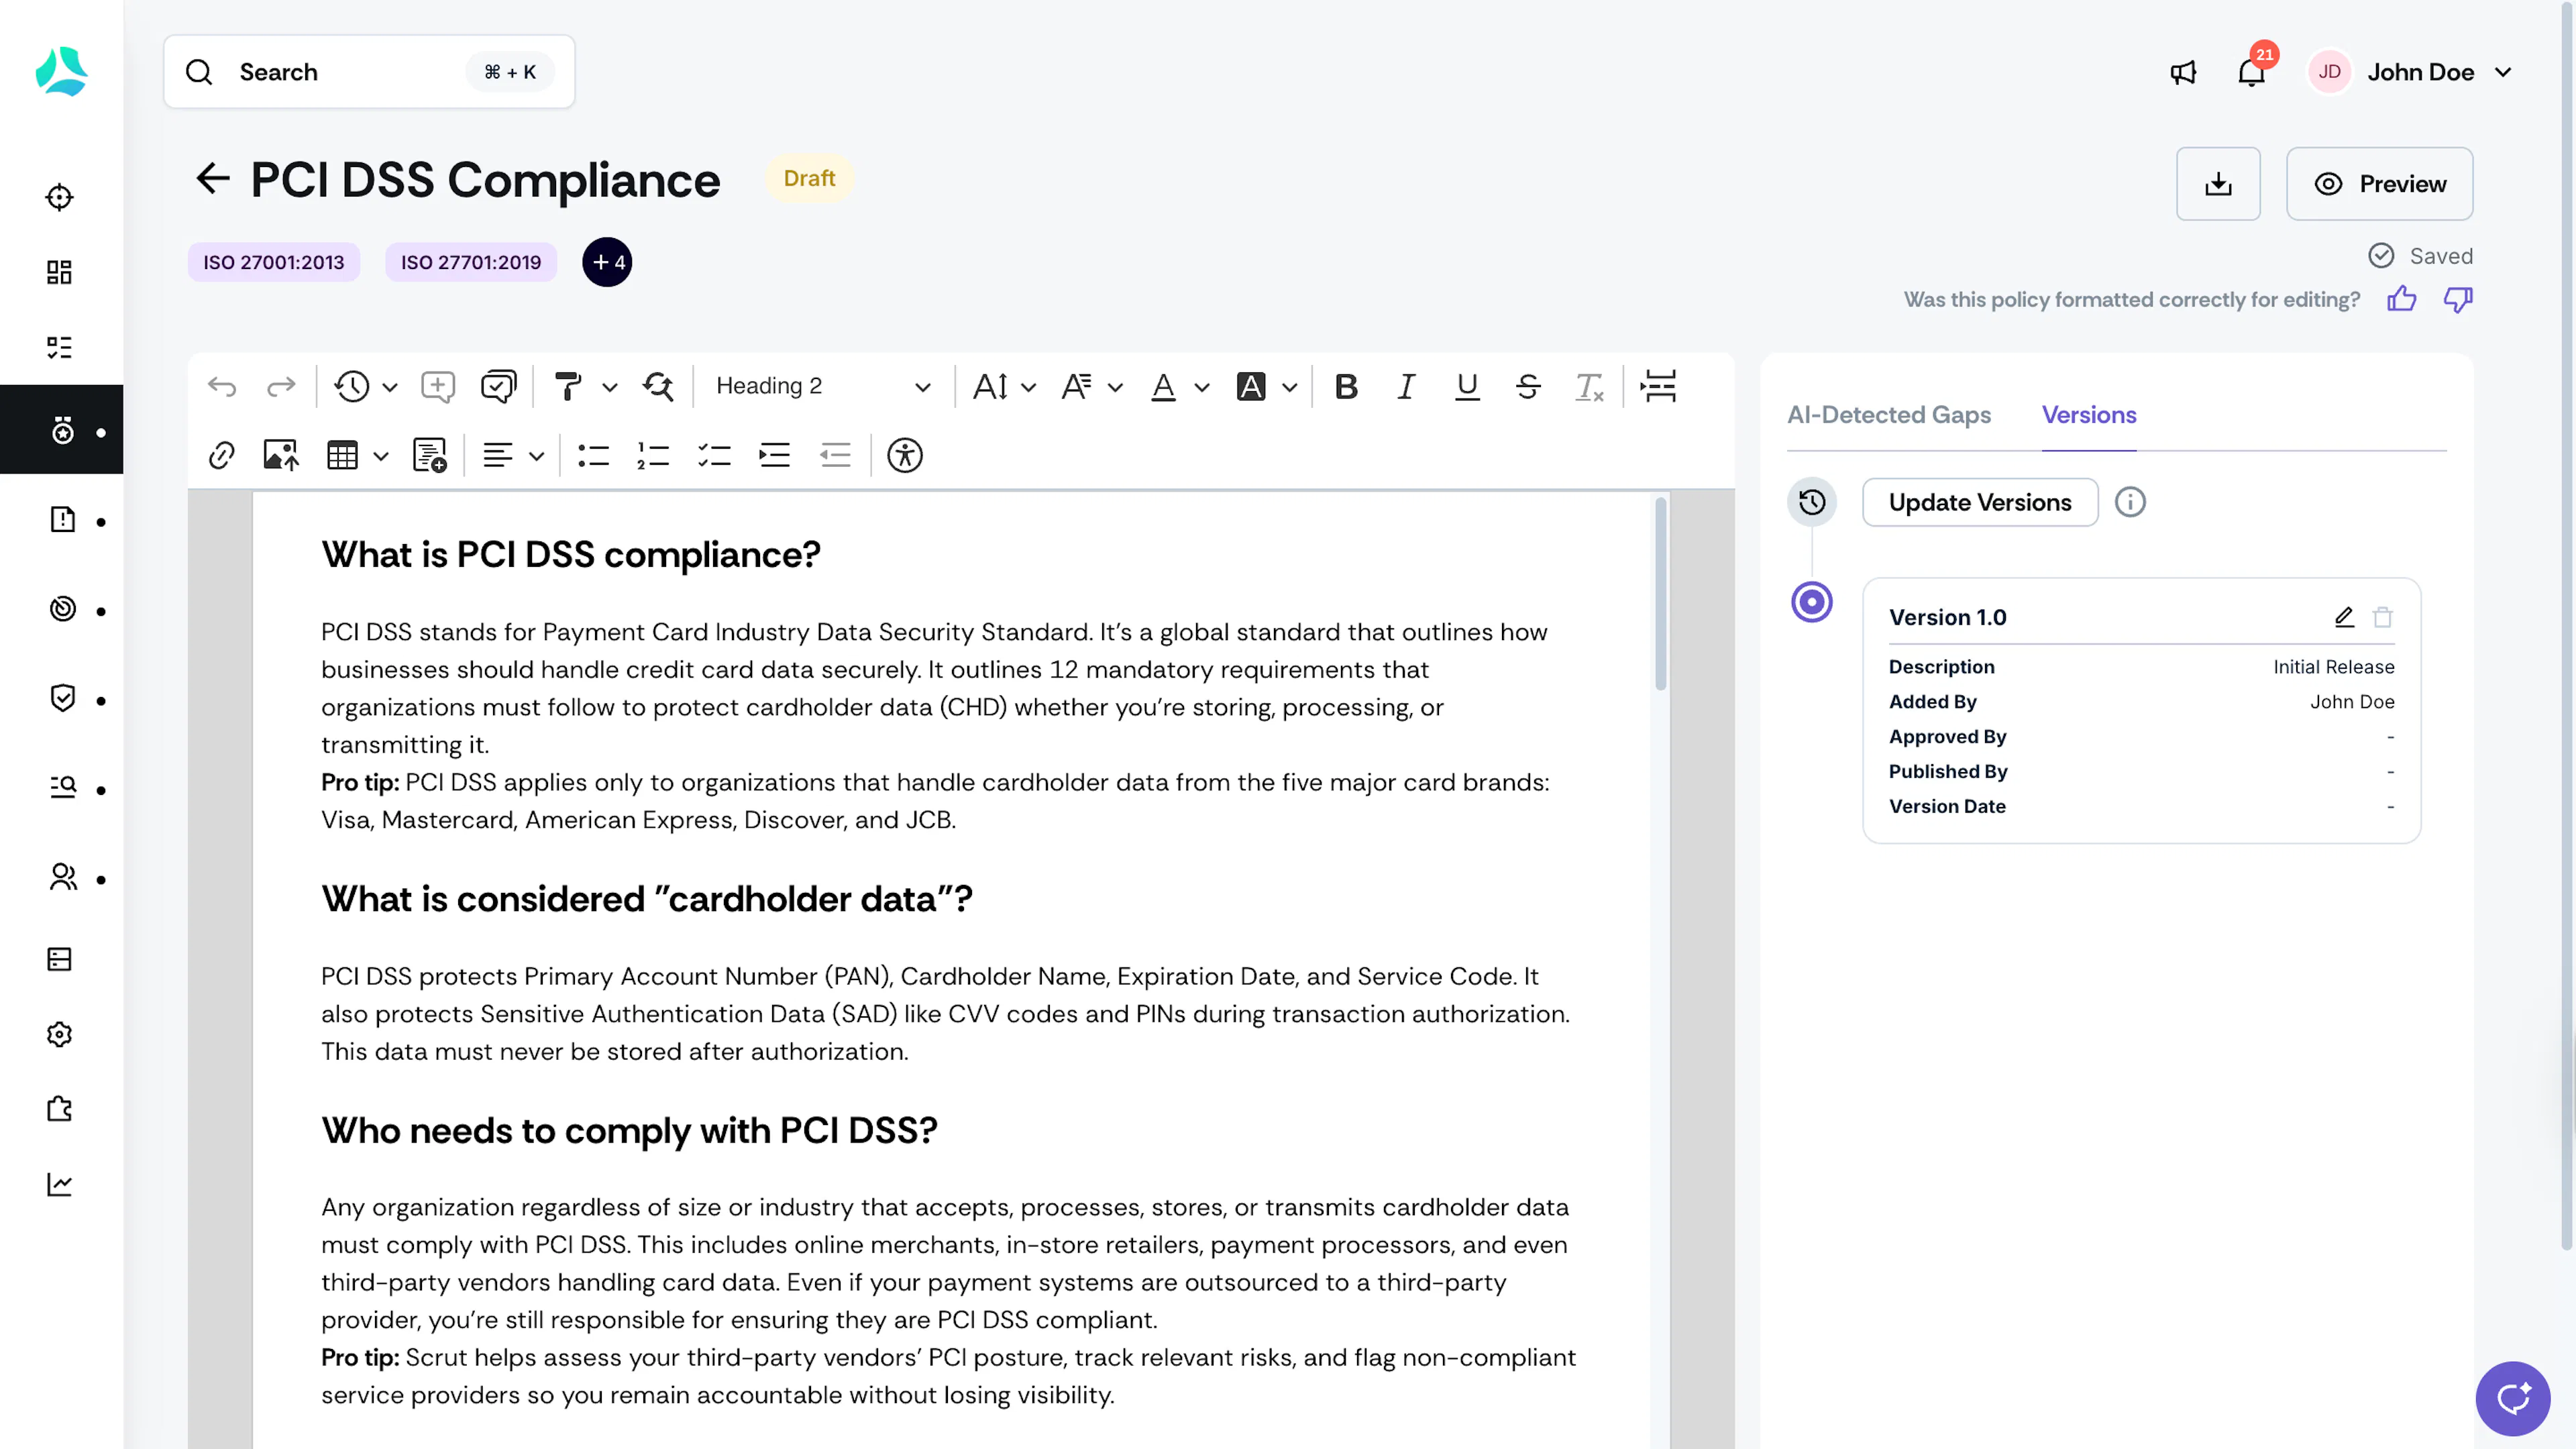Screen dimensions: 2576x1449
Task: Toggle bold formatting
Action: 1346,386
